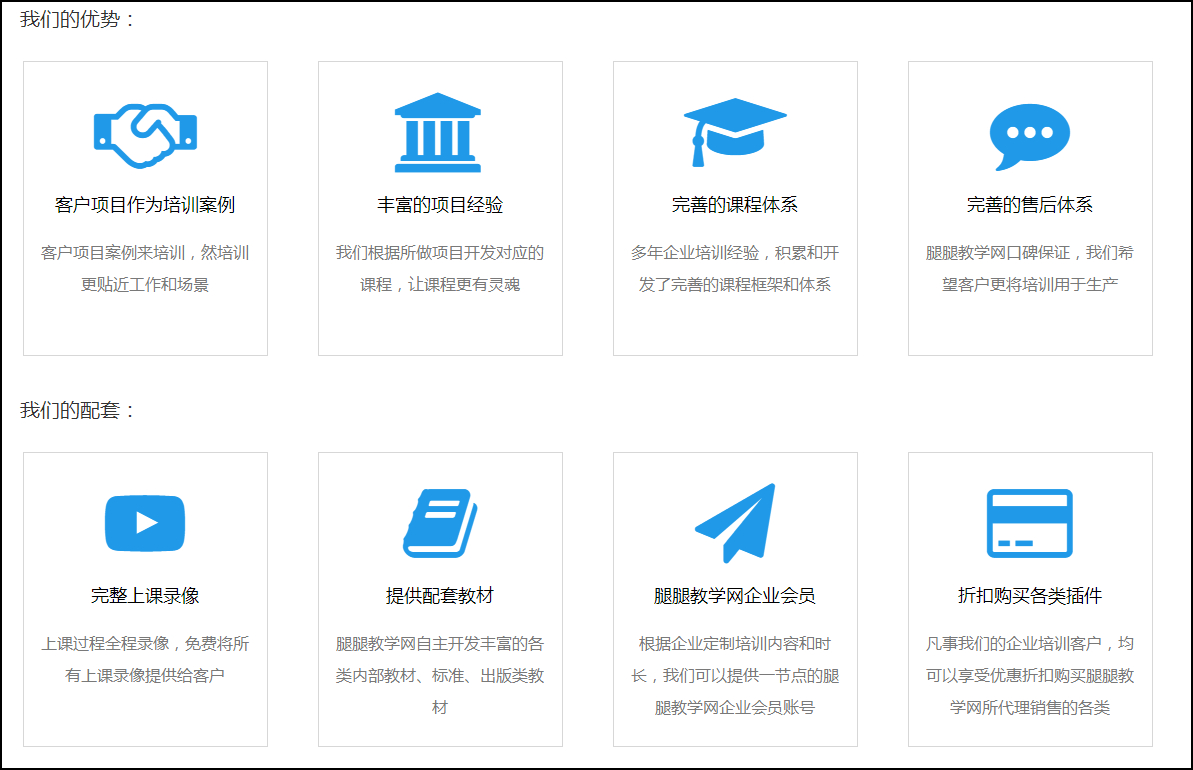Select the title 腿腿教学网企业会员
This screenshot has width=1193, height=770.
coord(735,596)
